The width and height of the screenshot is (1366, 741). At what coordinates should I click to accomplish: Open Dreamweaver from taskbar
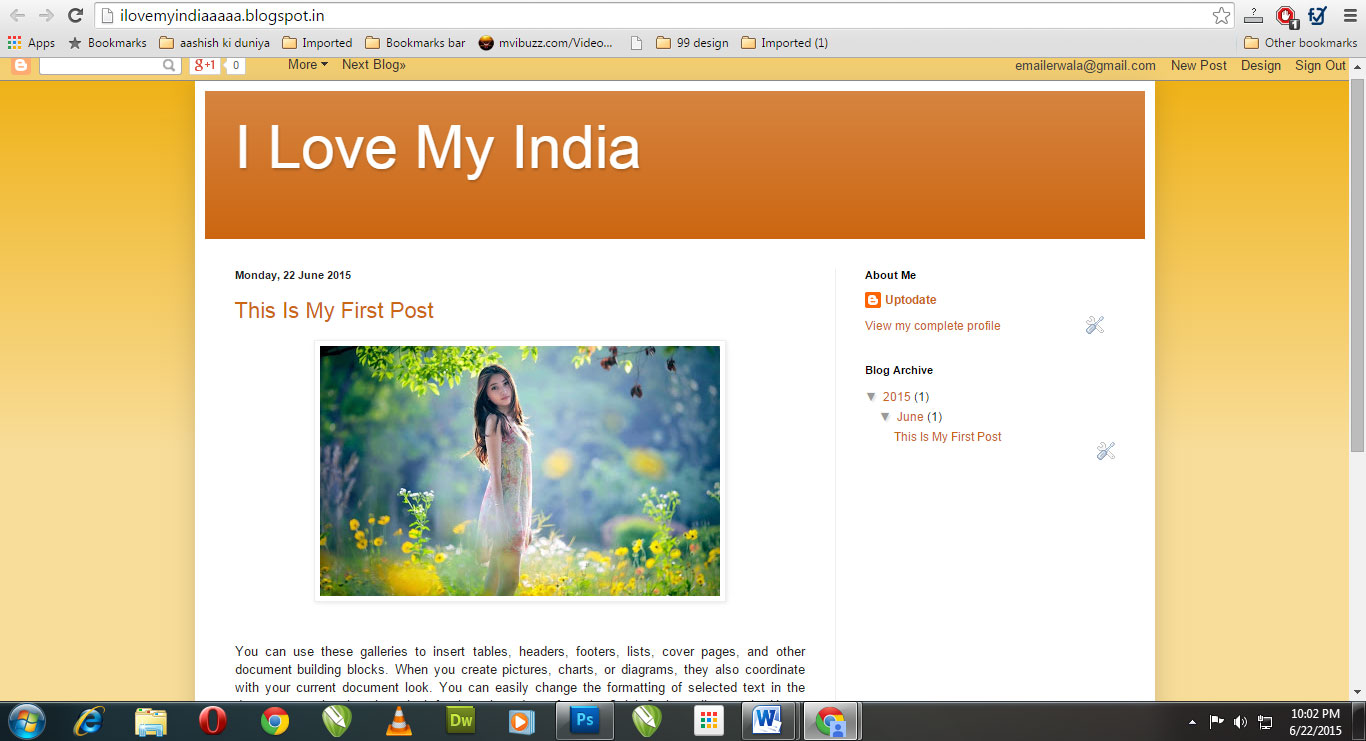[461, 720]
